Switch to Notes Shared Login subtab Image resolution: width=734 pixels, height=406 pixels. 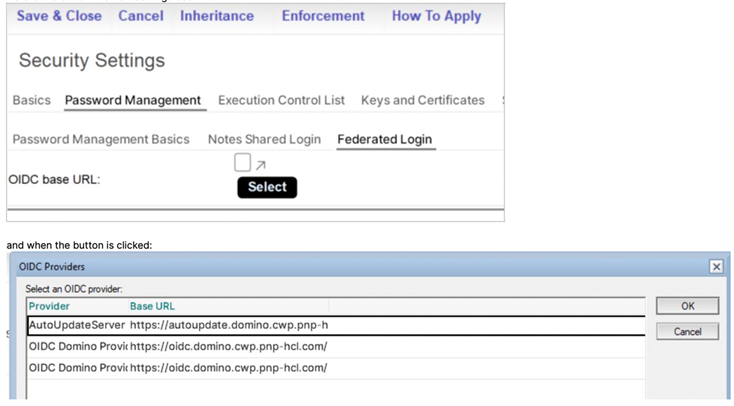[264, 139]
